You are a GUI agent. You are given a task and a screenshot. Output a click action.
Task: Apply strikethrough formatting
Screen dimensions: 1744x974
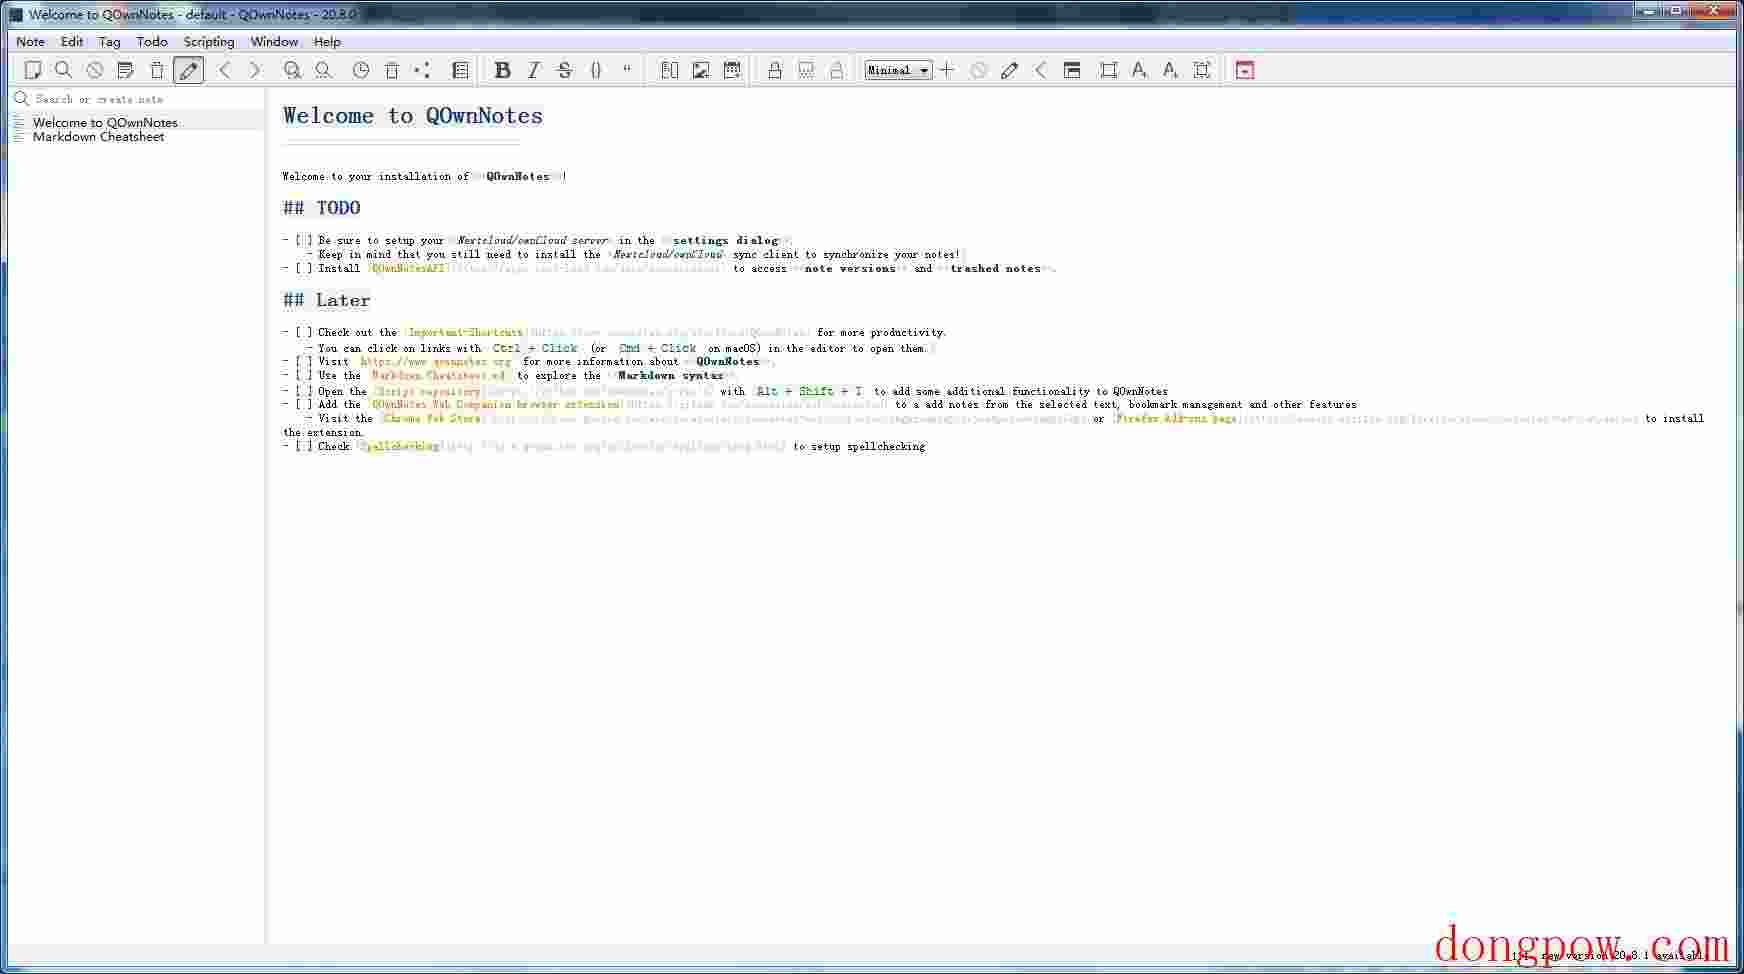coord(565,70)
